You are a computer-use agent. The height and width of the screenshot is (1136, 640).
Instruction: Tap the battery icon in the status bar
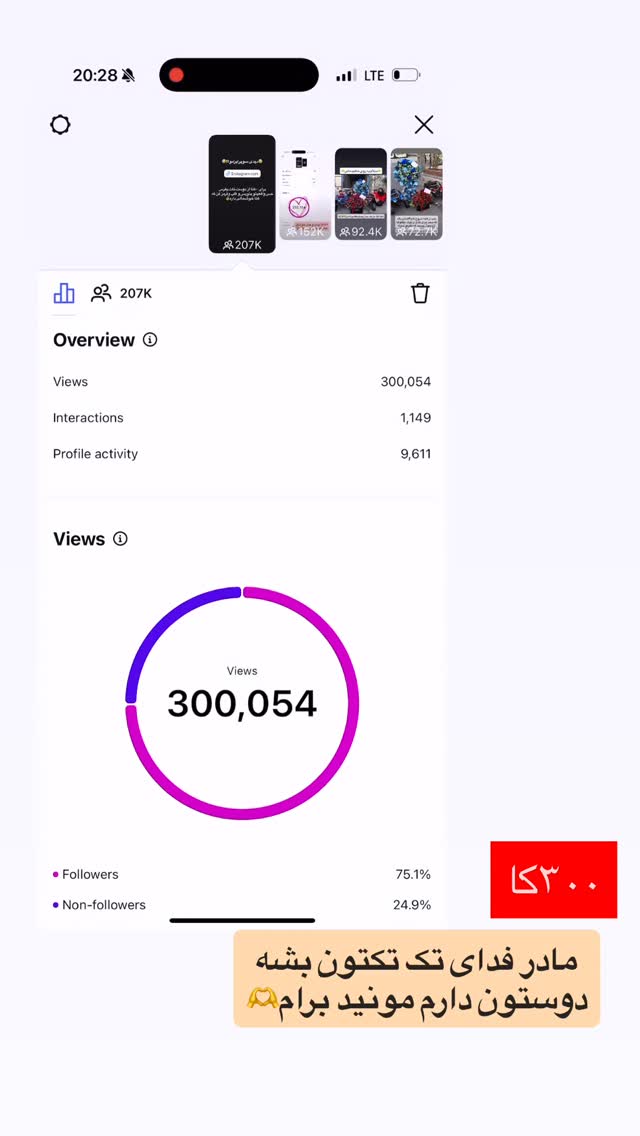[x=406, y=75]
